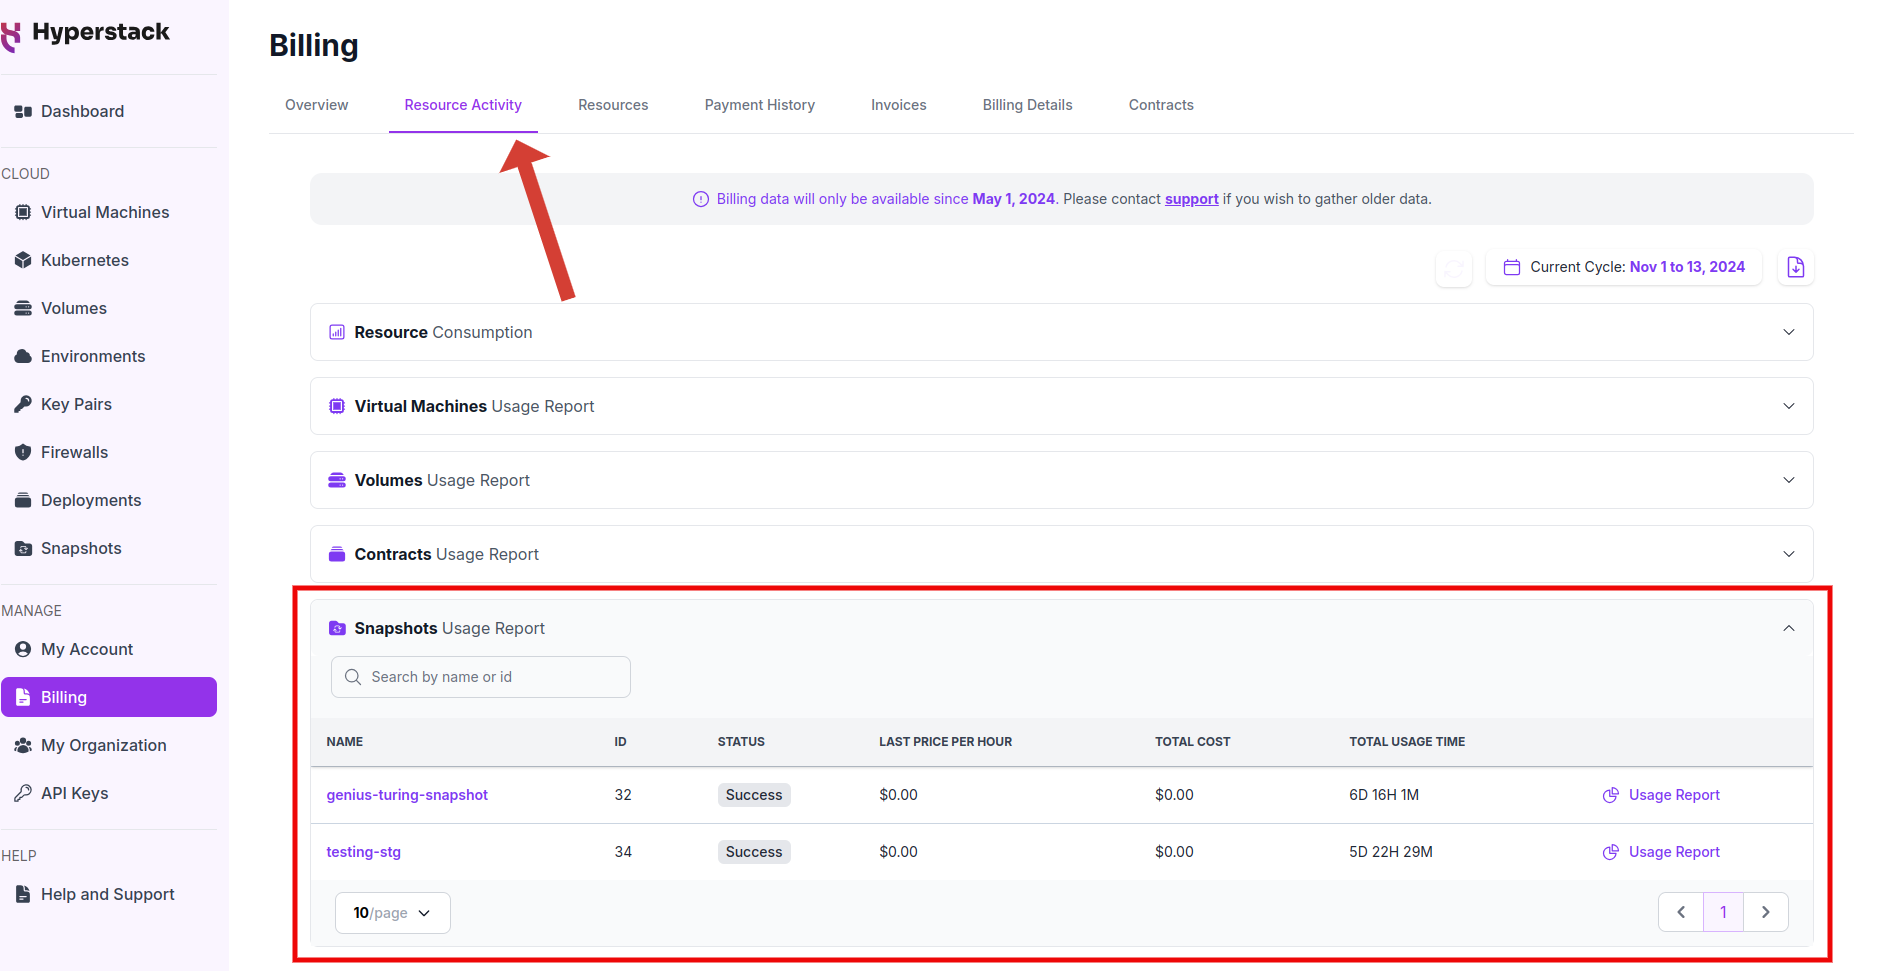Click the Volumes sidebar icon

(23, 308)
